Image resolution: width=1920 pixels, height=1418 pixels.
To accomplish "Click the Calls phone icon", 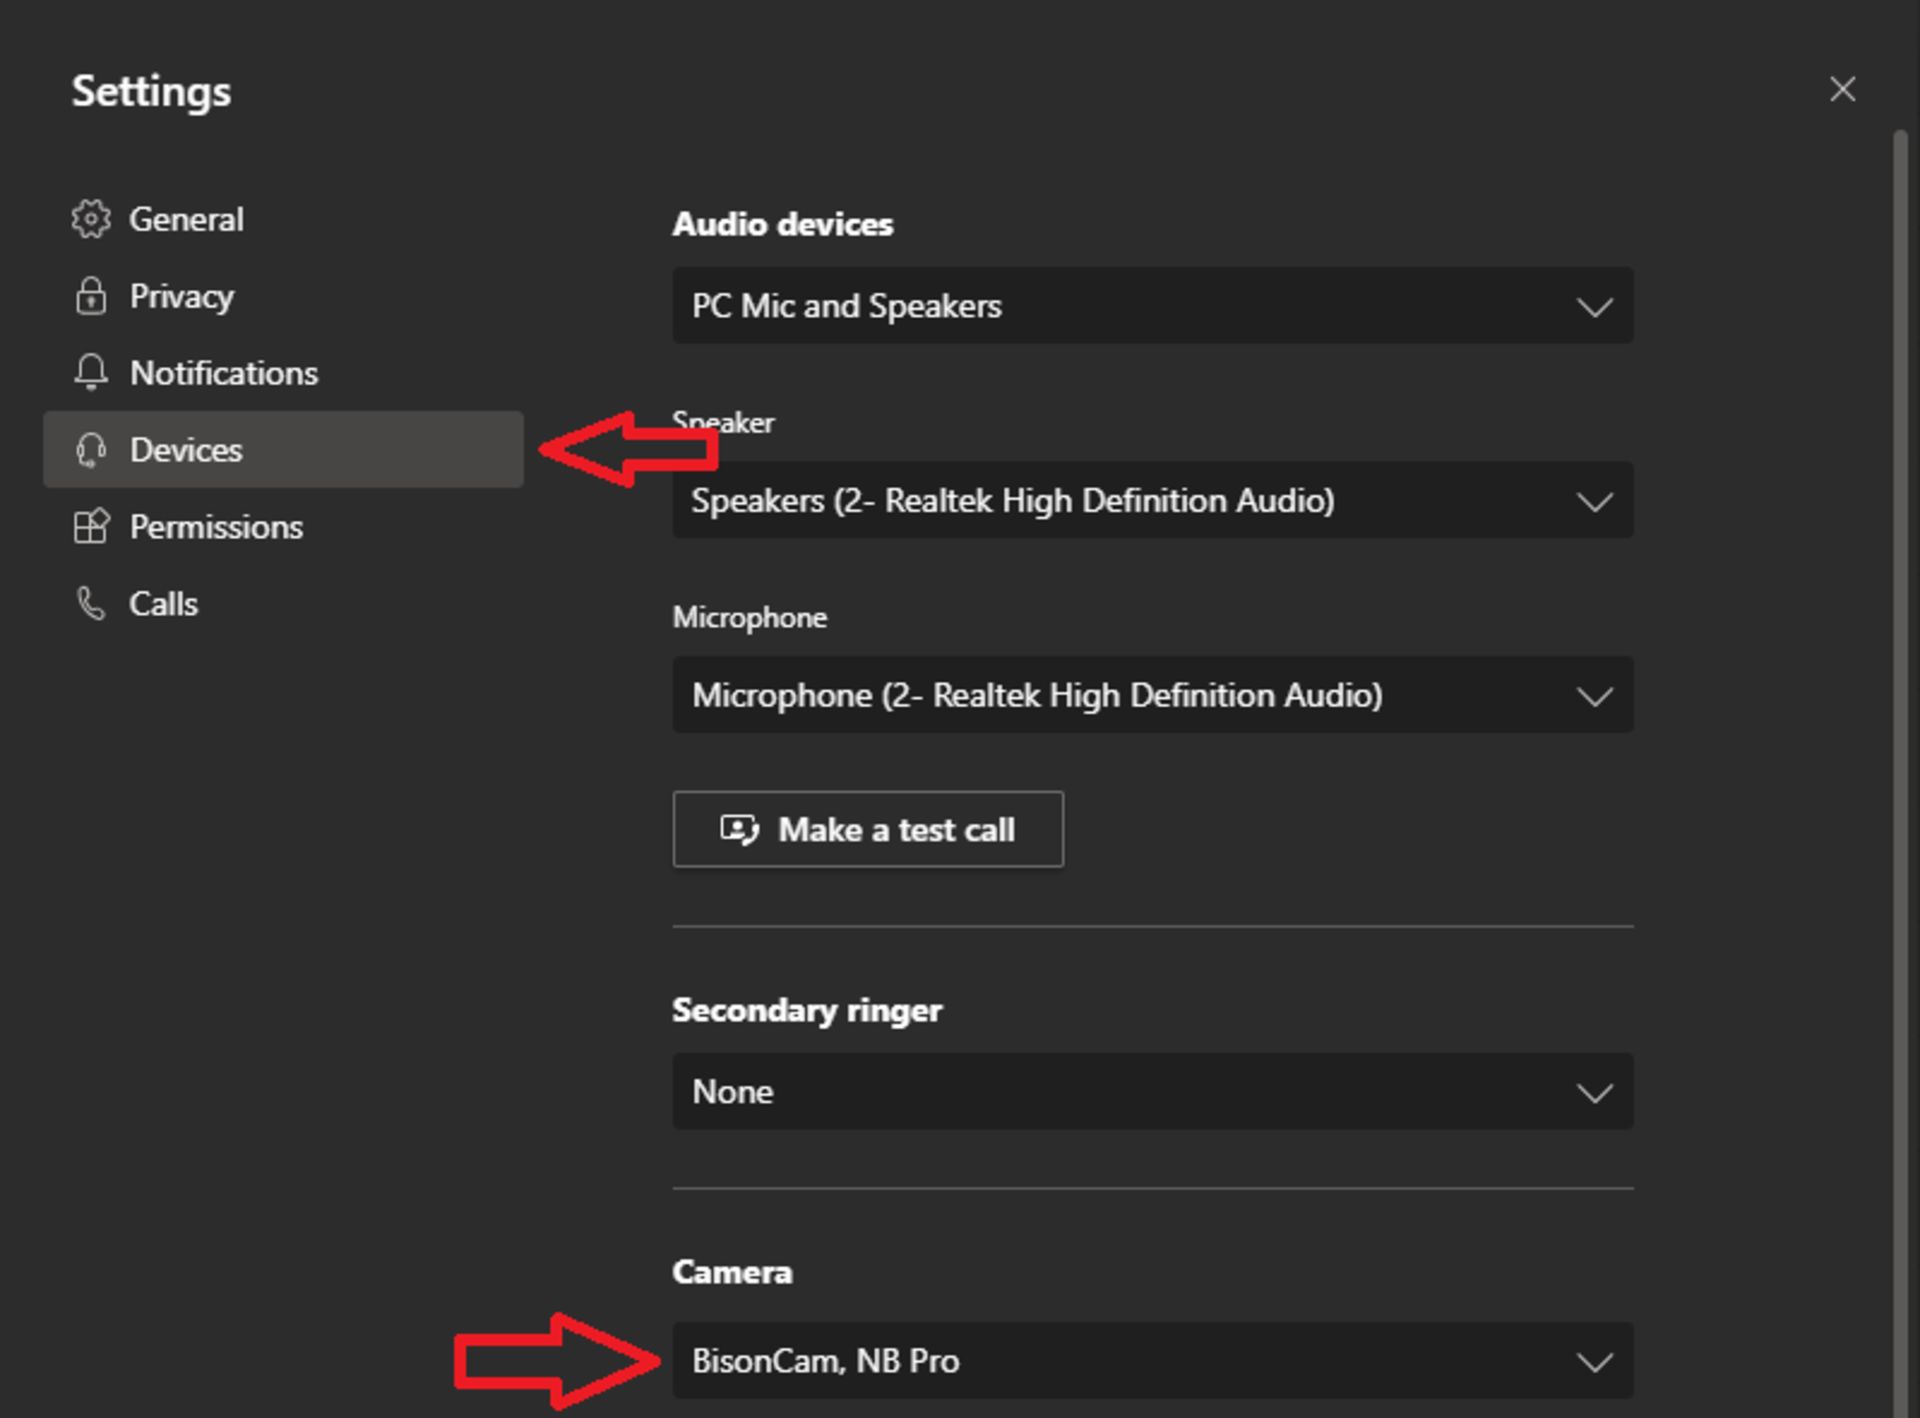I will coord(91,603).
